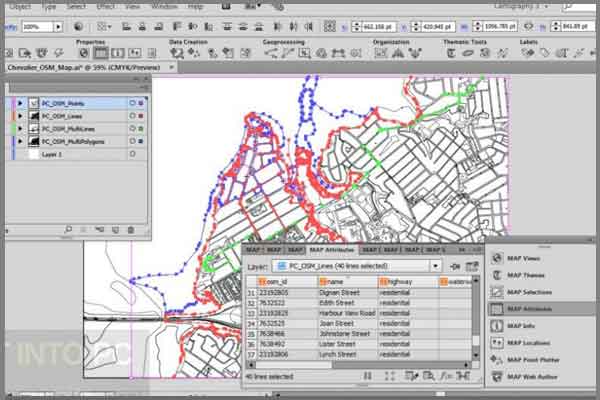Open the MAP Point Plotter panel
Screen dimensions: 600x400
coord(530,359)
